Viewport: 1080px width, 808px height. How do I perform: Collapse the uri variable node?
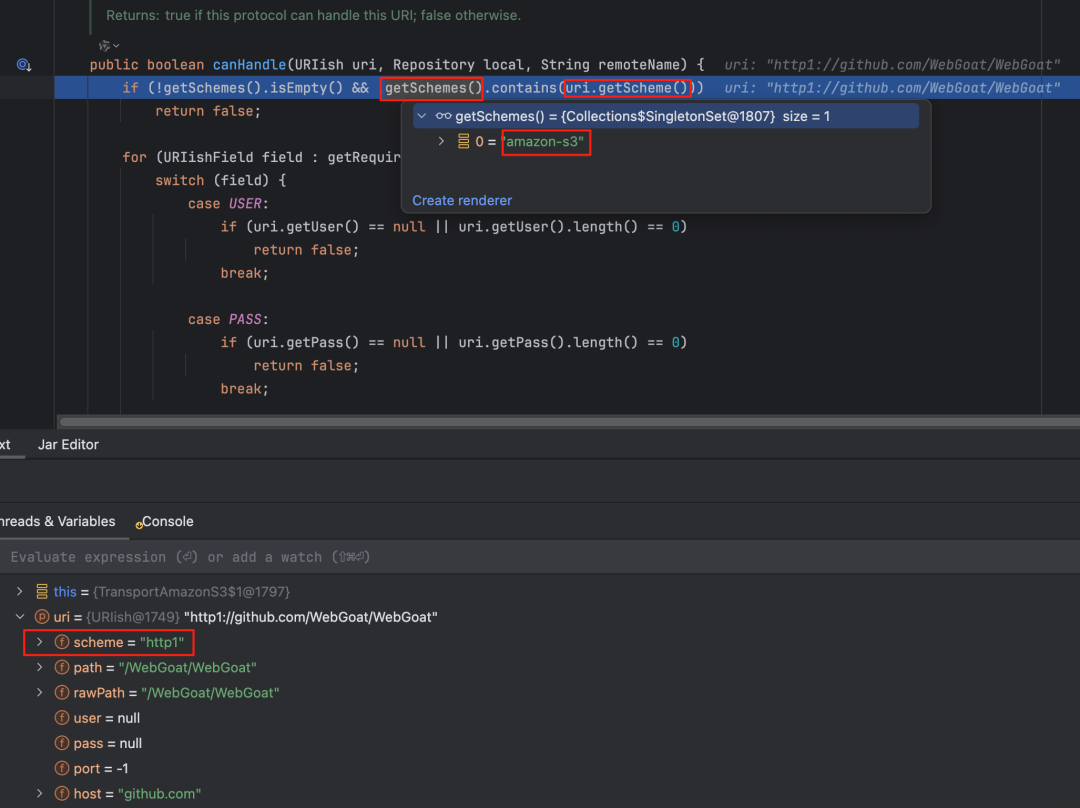point(20,617)
